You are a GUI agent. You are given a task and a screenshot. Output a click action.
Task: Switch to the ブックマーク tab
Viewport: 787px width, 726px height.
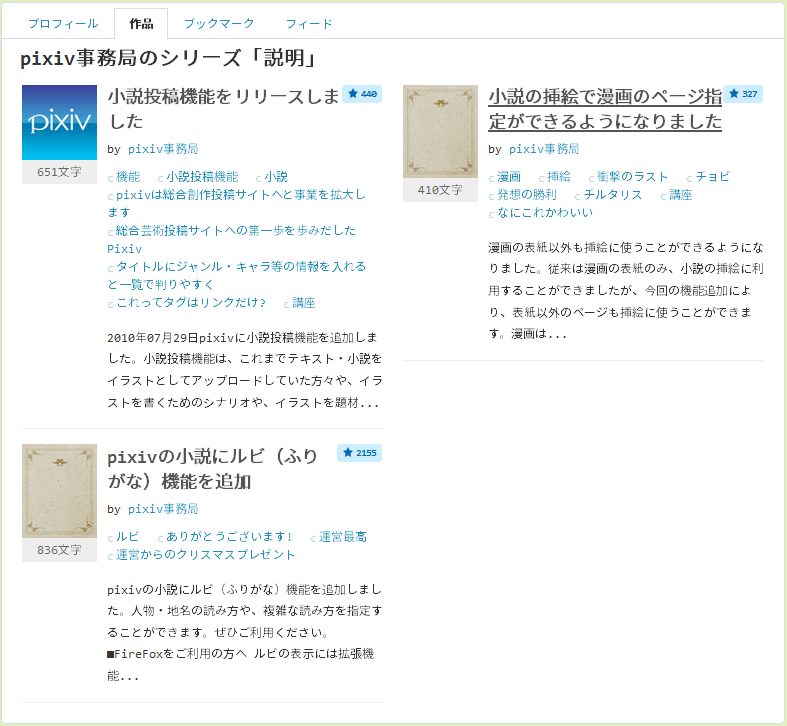point(219,24)
